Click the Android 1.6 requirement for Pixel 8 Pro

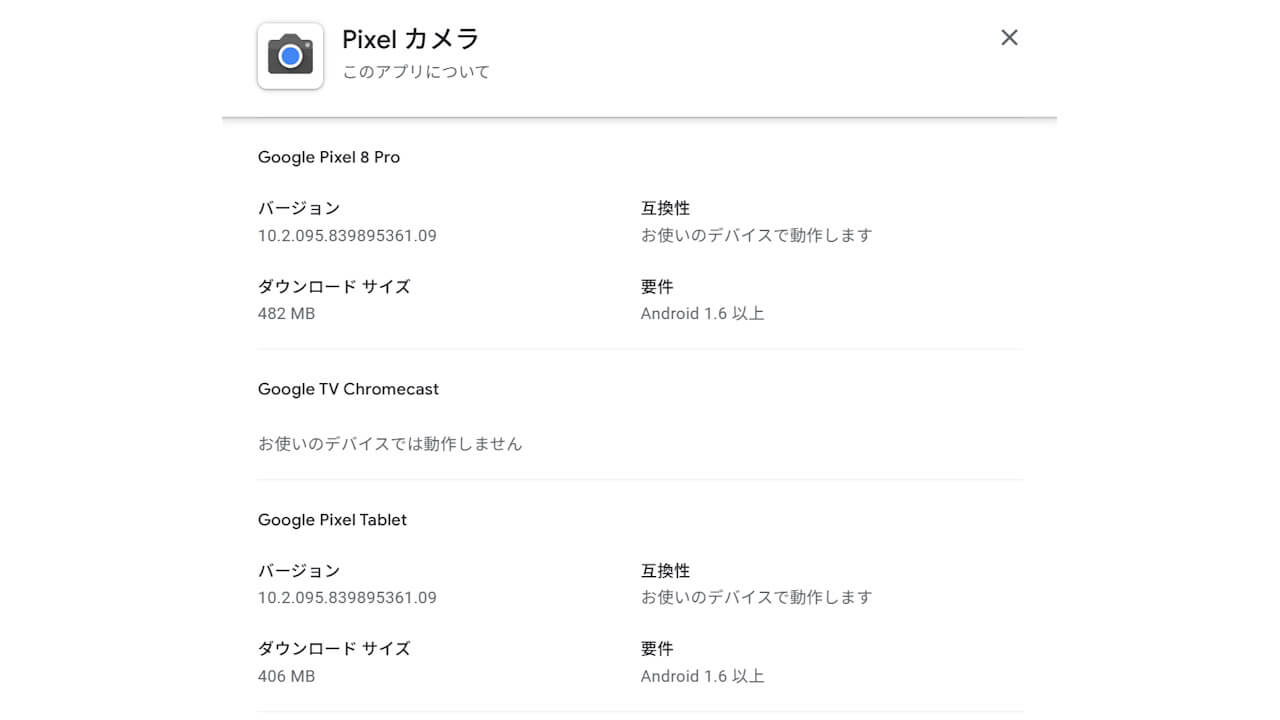[x=702, y=314]
